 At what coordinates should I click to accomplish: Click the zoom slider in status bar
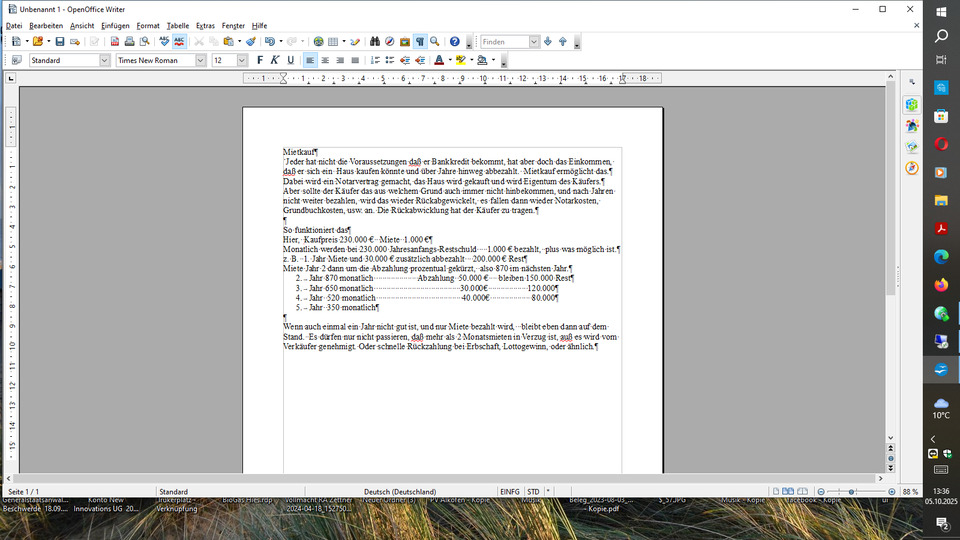coord(852,492)
